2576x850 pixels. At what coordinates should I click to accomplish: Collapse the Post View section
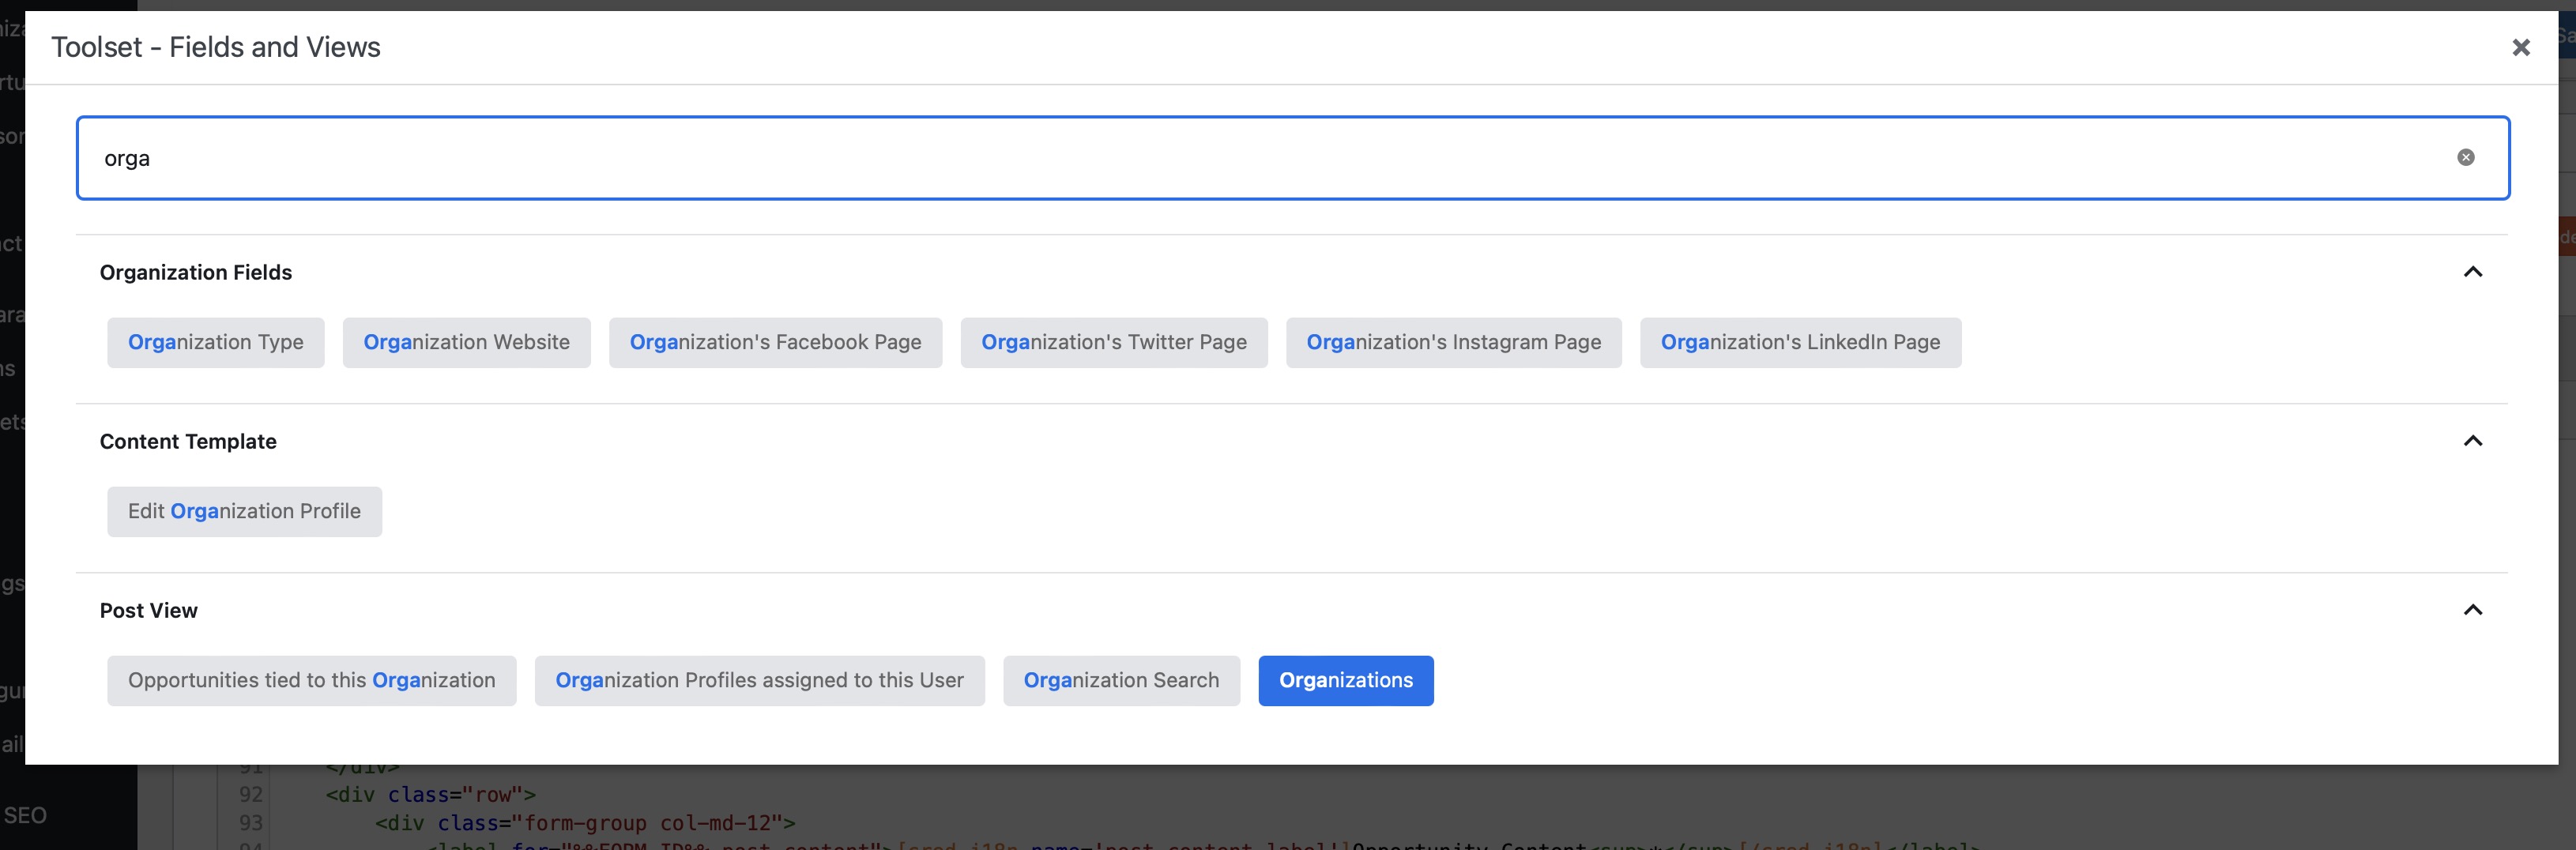[2473, 610]
